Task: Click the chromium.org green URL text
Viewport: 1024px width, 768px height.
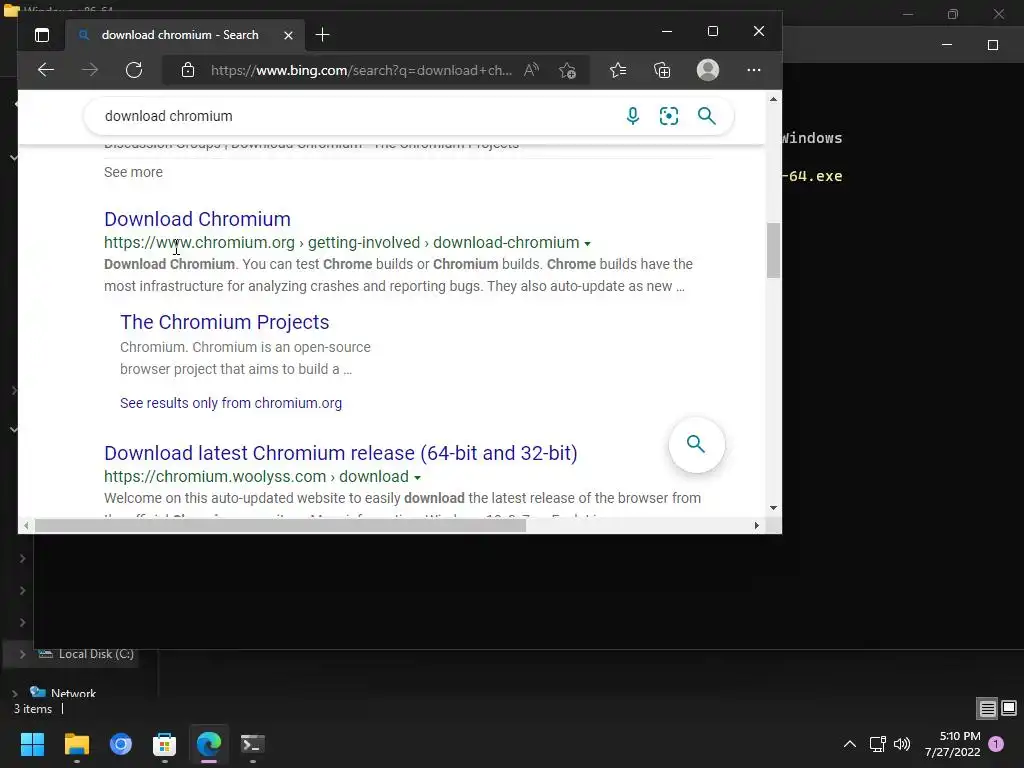Action: point(342,242)
